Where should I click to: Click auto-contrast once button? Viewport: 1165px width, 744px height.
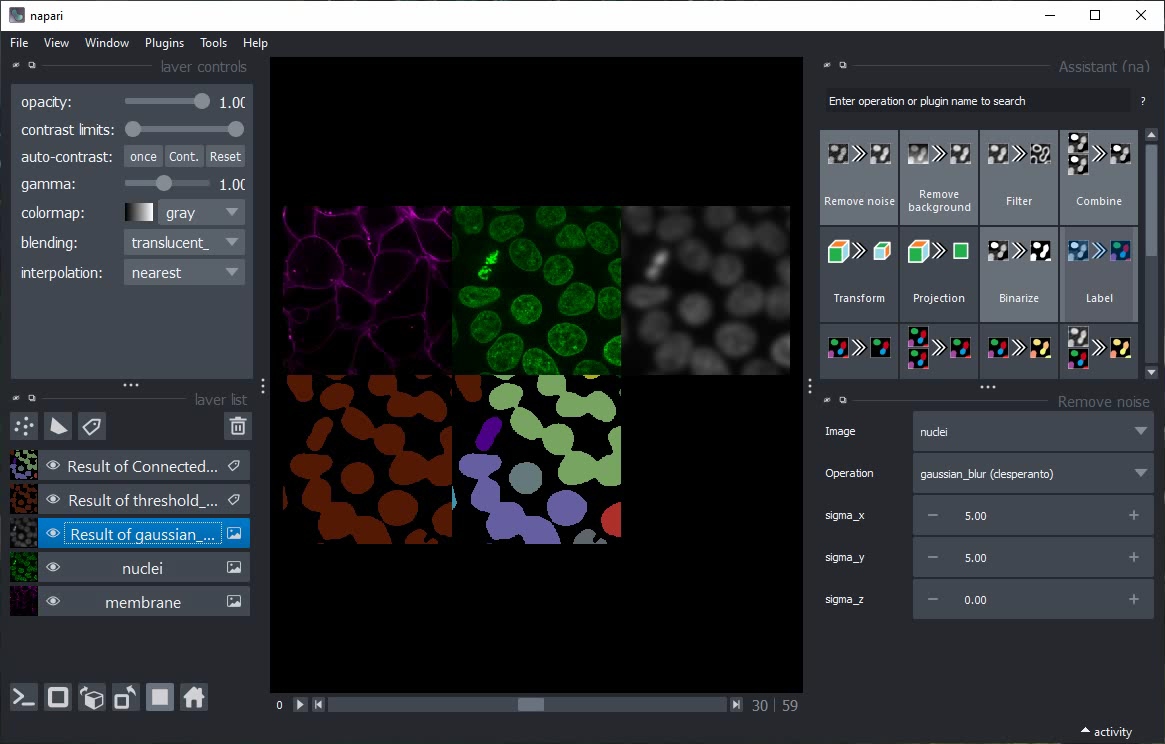143,156
